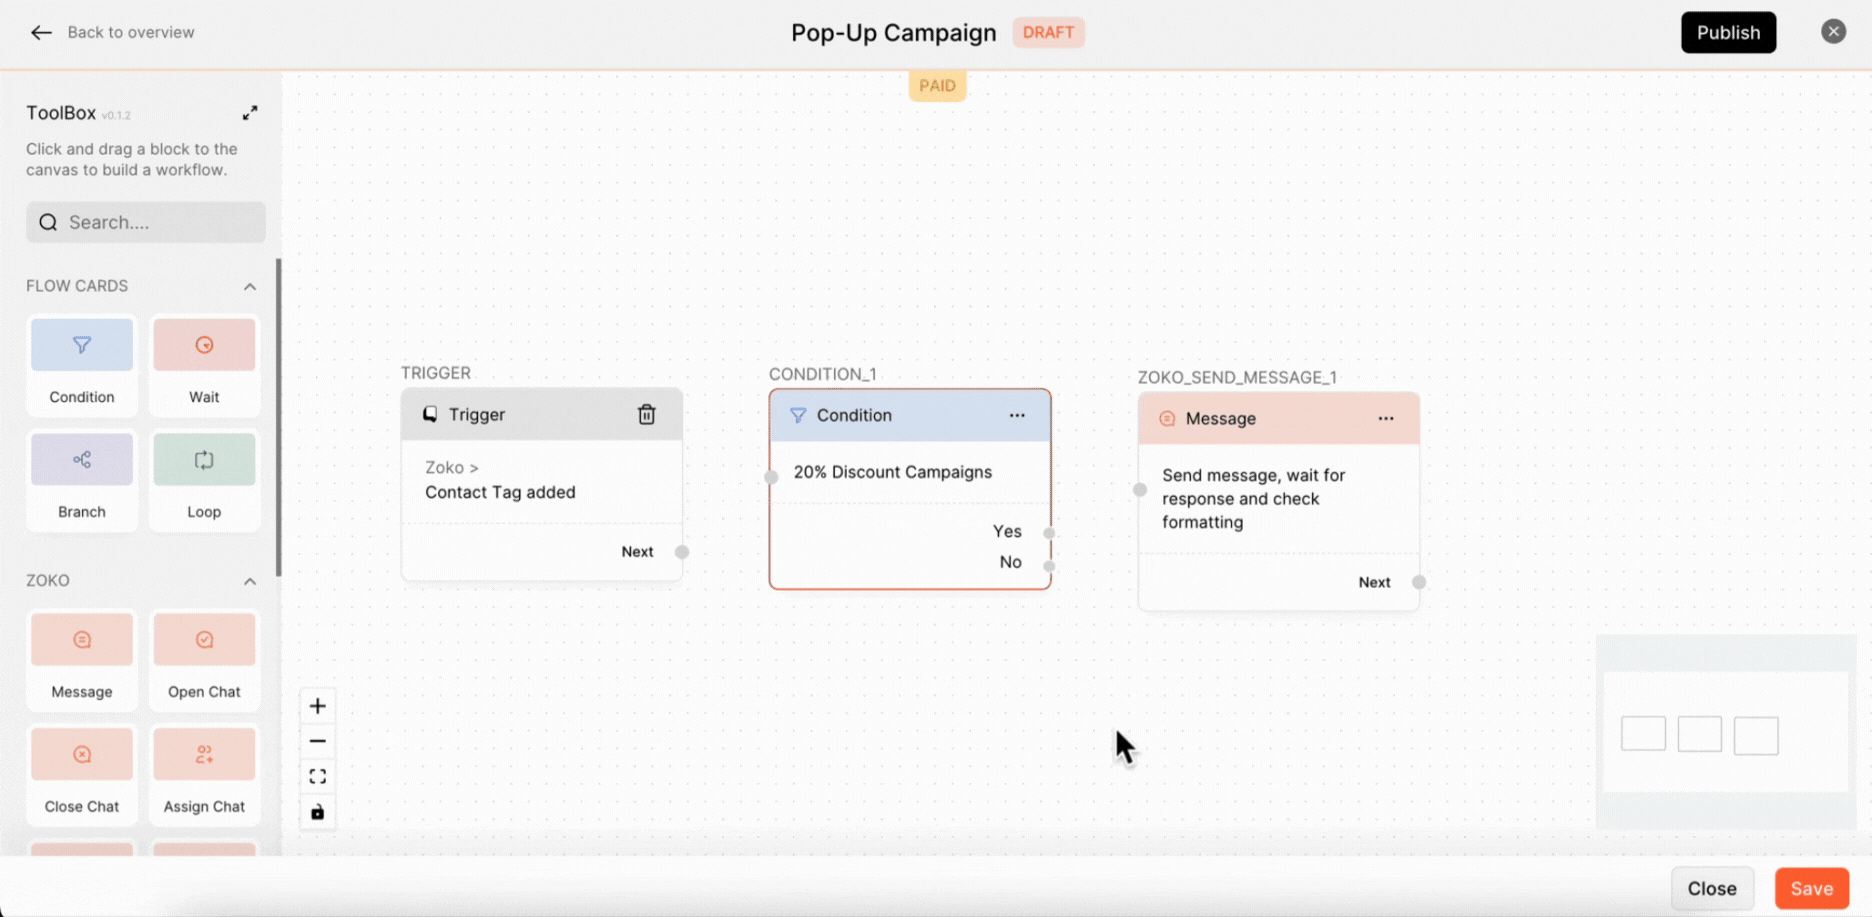Click the Condition No output port

[1049, 566]
